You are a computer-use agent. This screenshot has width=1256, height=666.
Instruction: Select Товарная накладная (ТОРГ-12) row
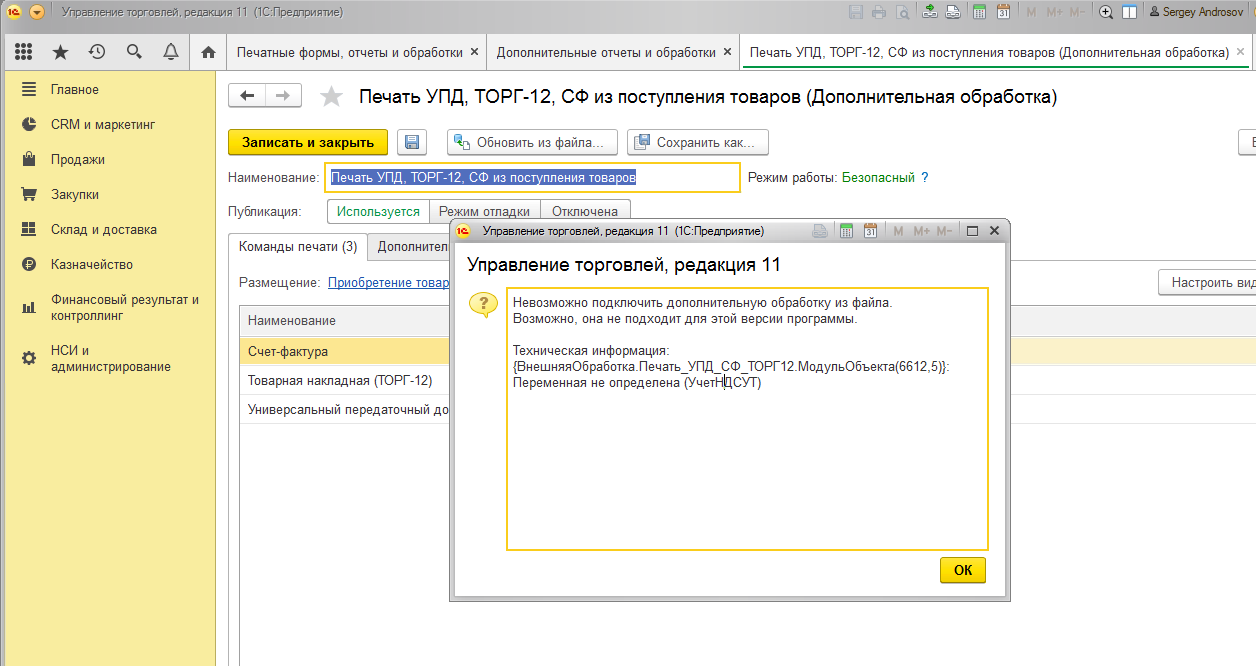click(x=344, y=380)
